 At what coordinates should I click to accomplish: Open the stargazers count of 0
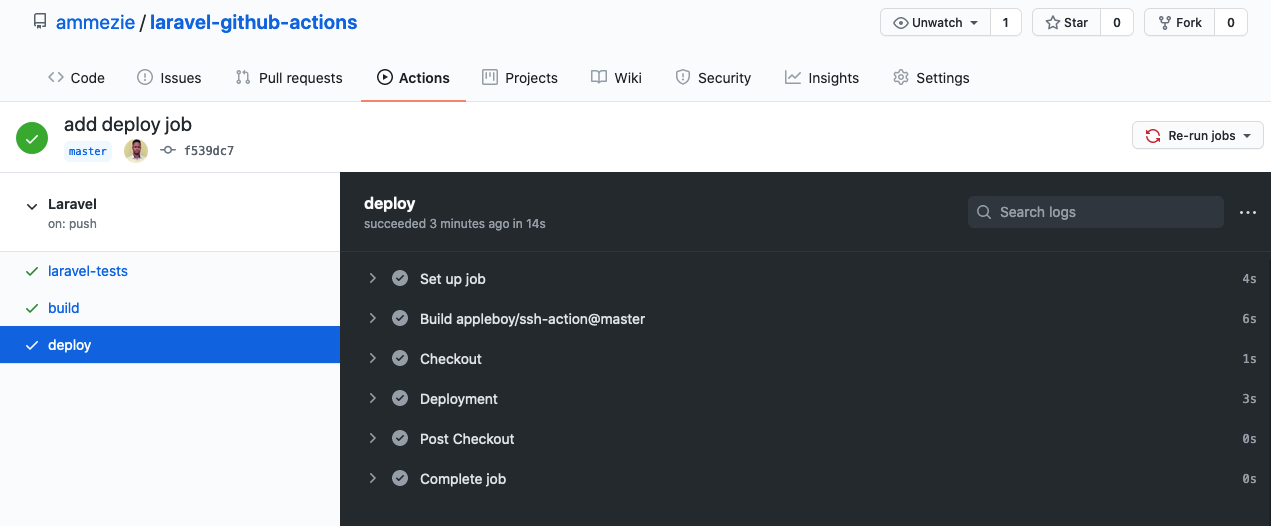1116,22
